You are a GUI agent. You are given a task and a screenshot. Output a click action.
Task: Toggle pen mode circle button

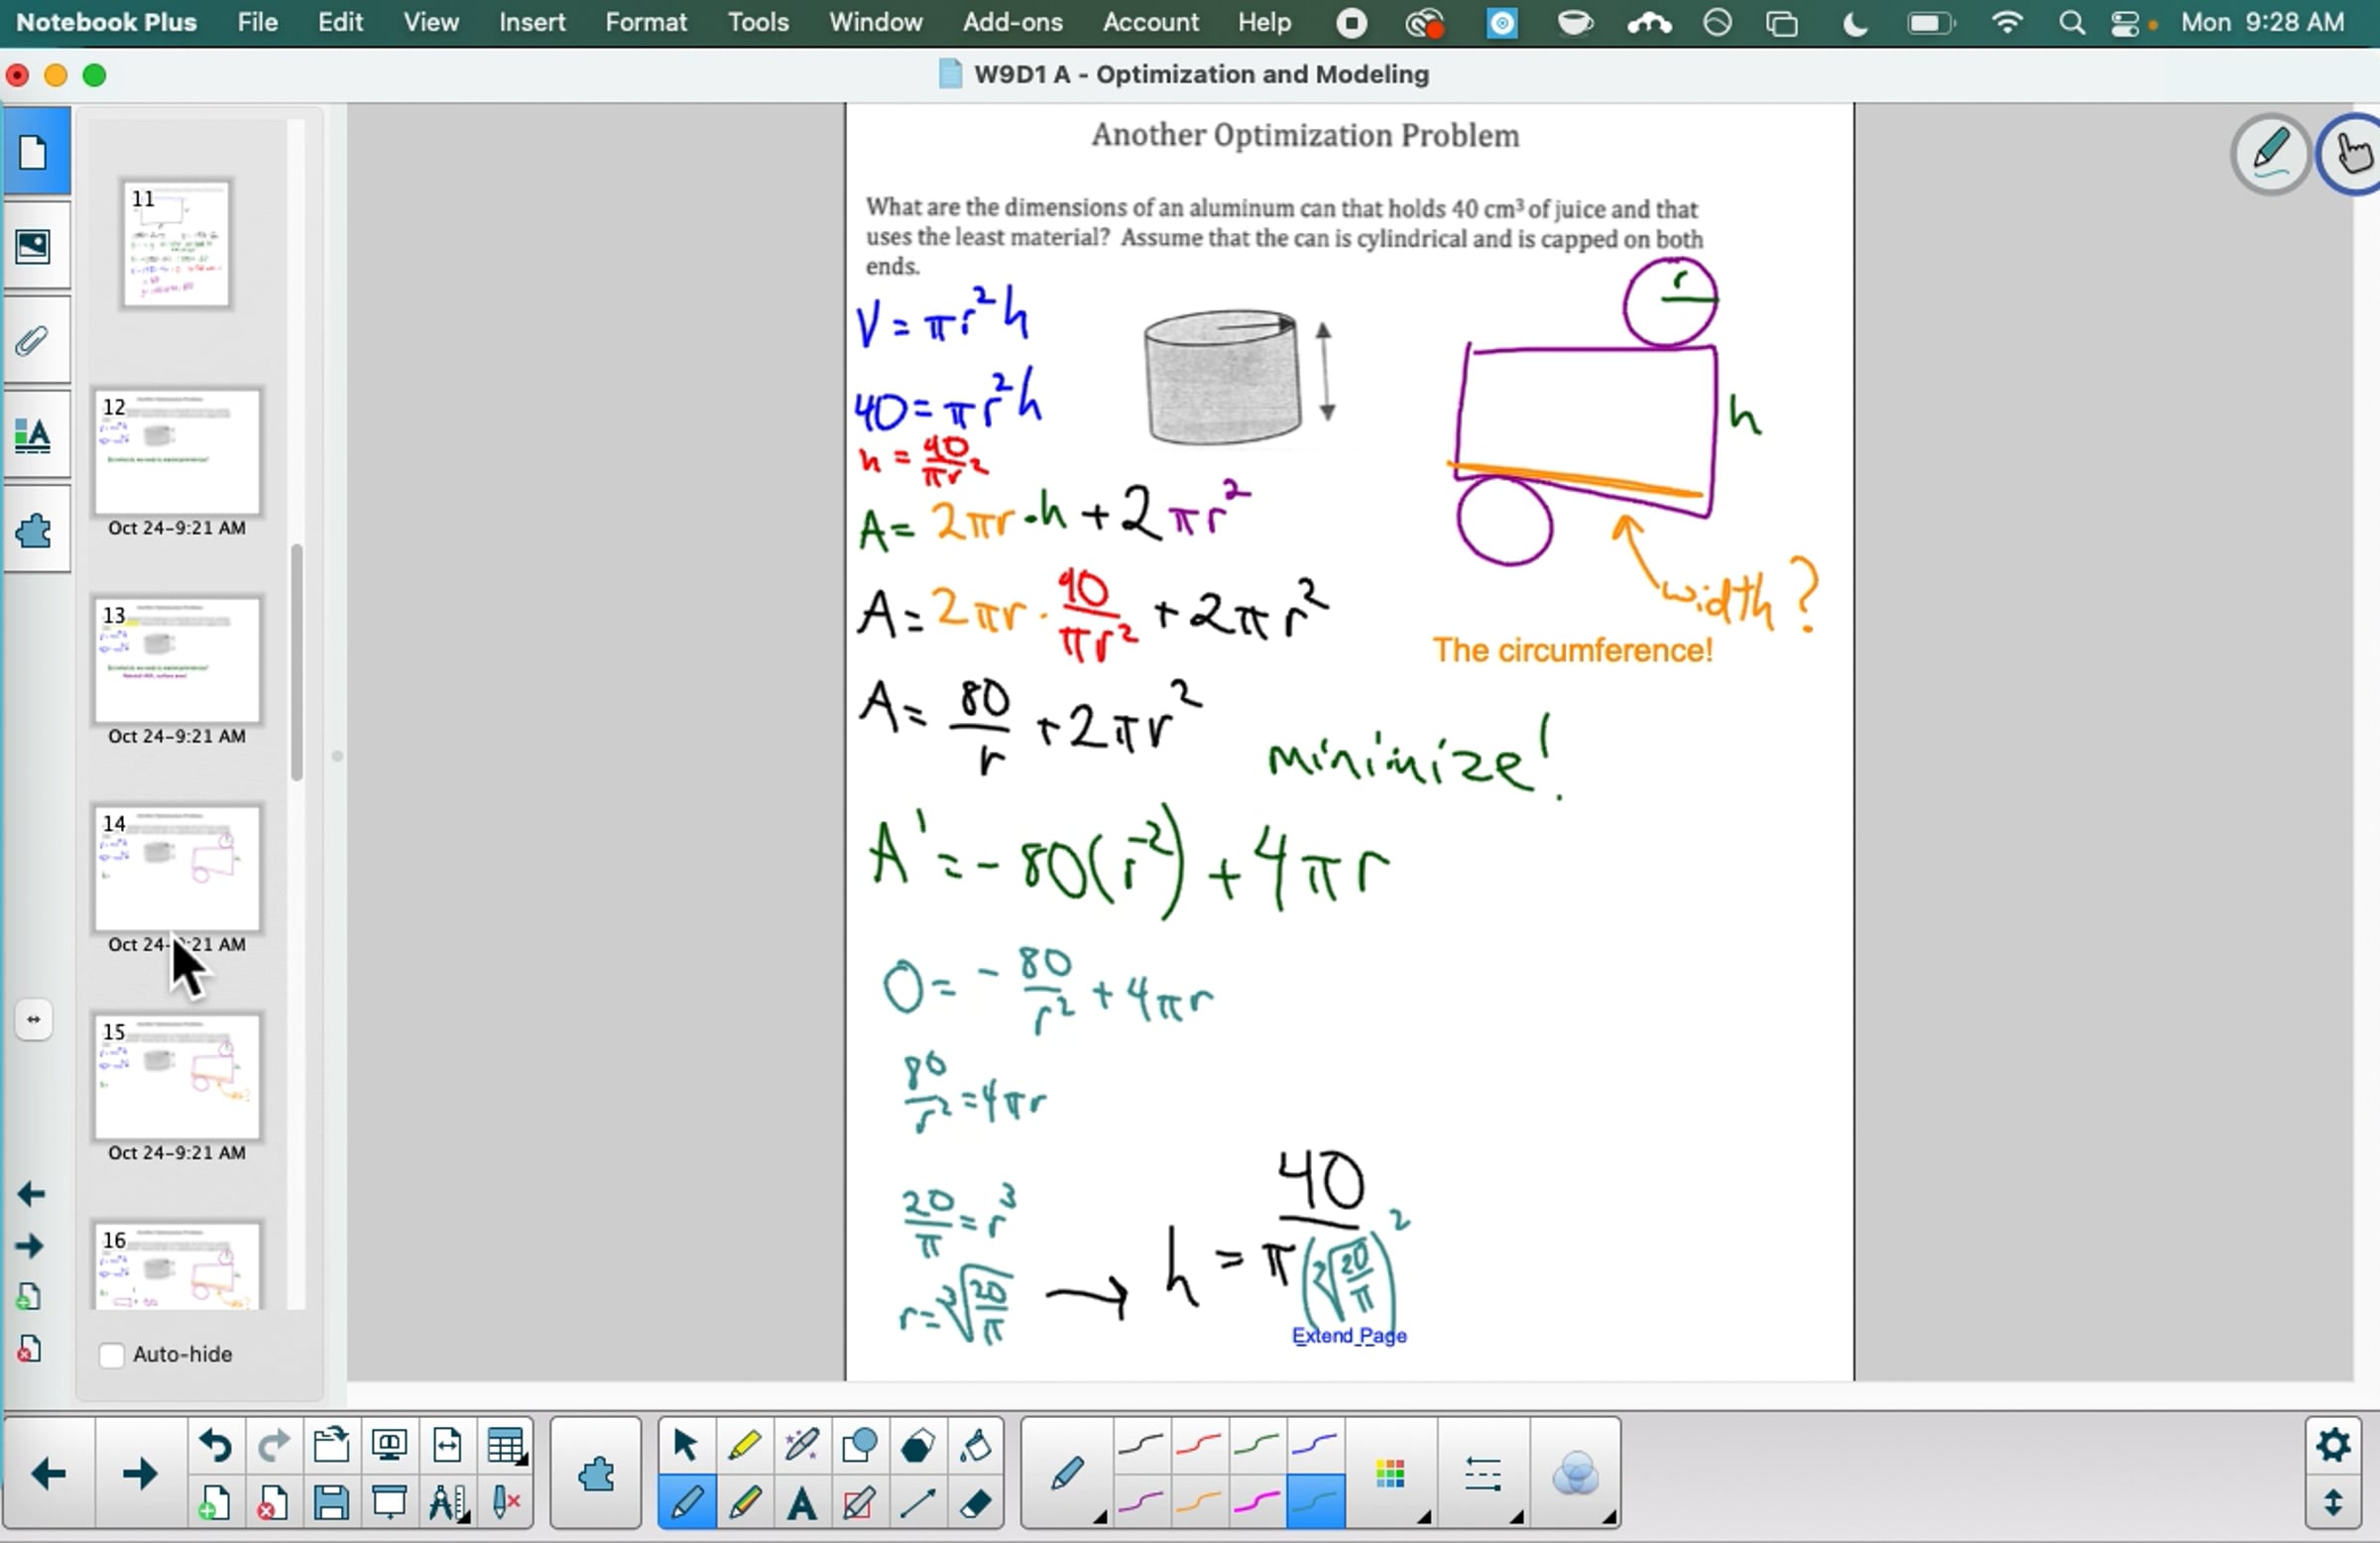pyautogui.click(x=2270, y=154)
